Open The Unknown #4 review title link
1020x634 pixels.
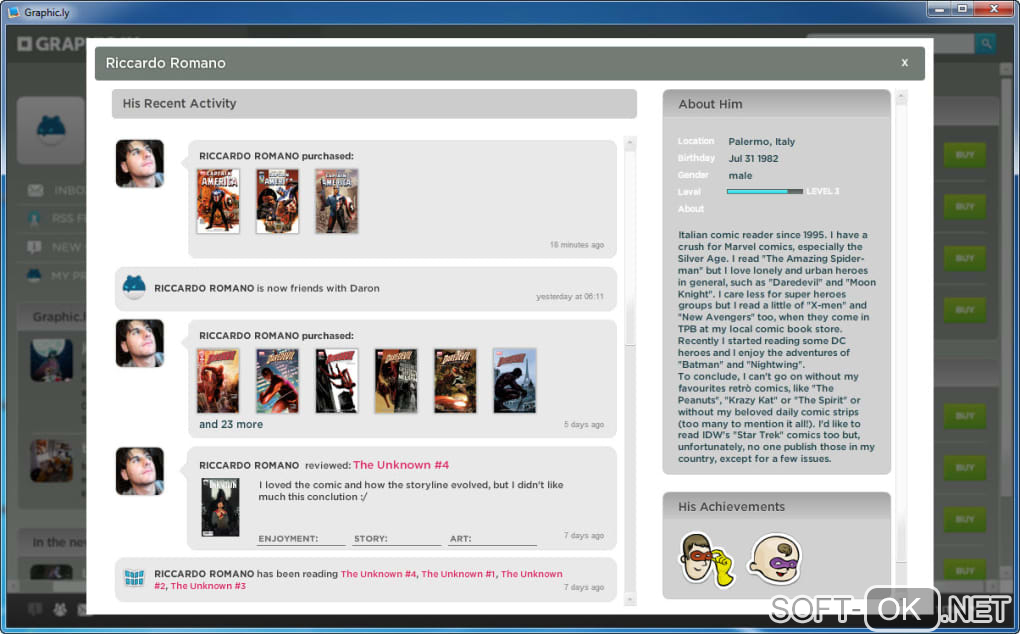[x=401, y=465]
